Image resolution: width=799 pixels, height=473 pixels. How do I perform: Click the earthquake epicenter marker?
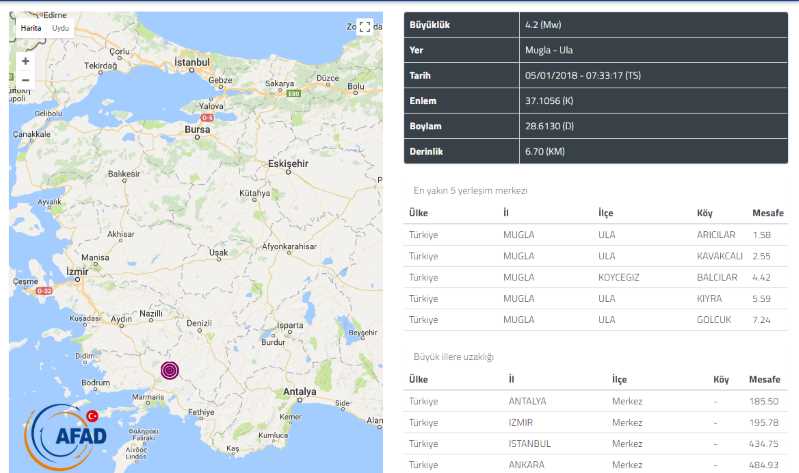[x=171, y=371]
